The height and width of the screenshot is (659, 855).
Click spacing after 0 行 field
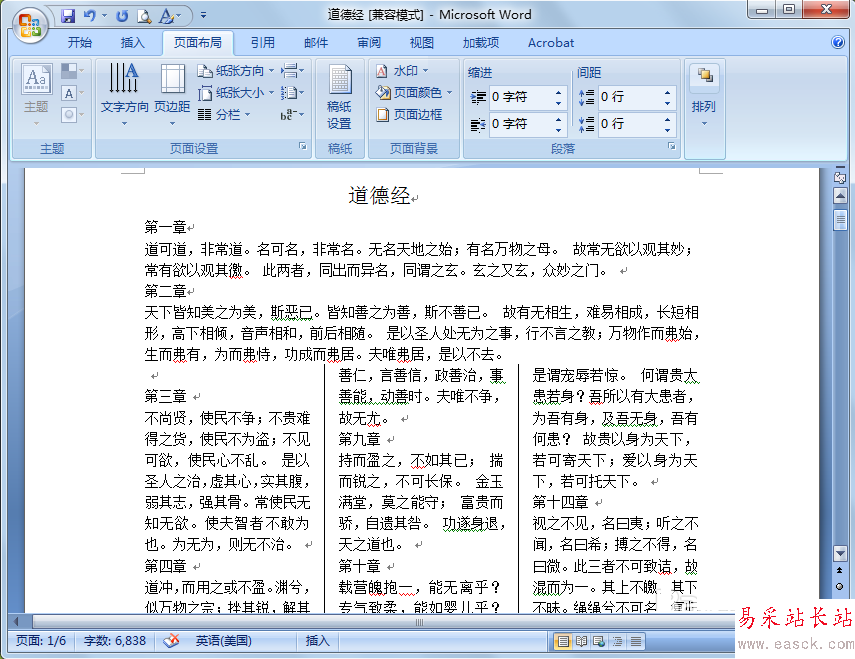coord(630,124)
